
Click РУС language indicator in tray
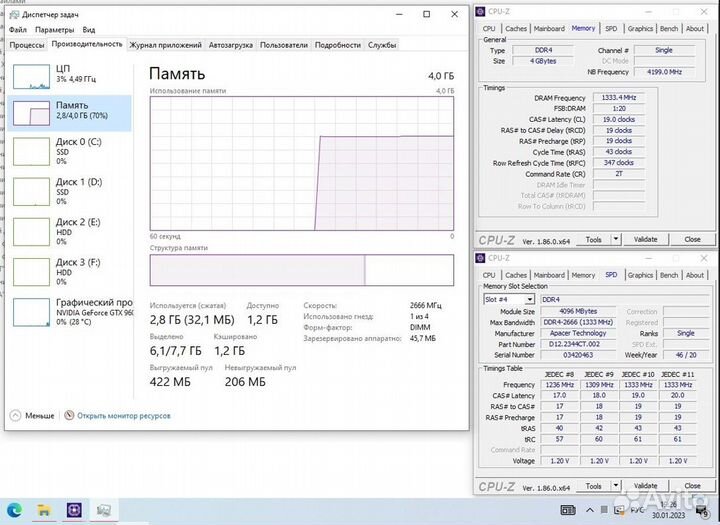(x=637, y=510)
